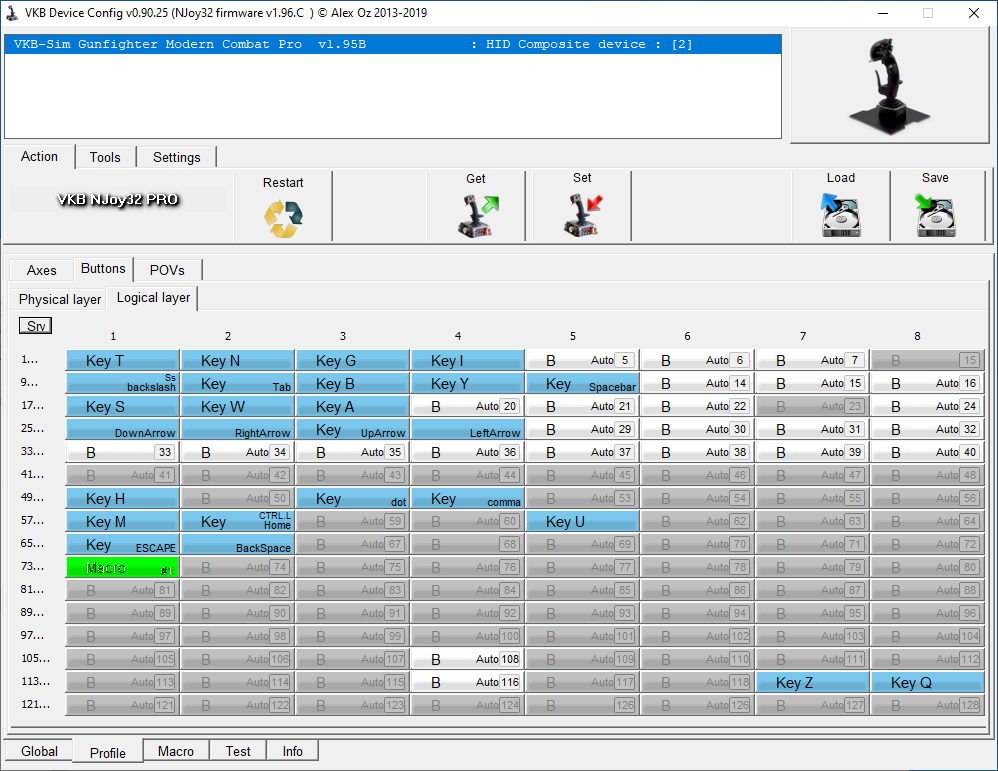Open the Axes tab
998x771 pixels.
41,270
